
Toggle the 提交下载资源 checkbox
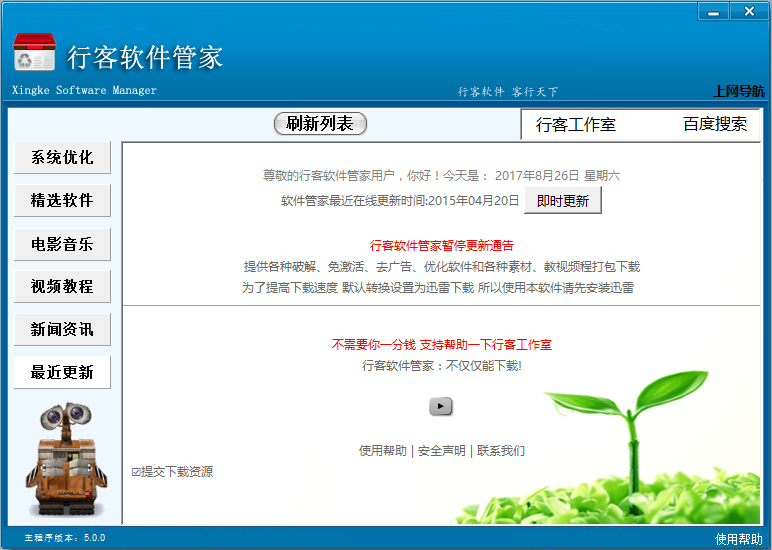point(136,472)
